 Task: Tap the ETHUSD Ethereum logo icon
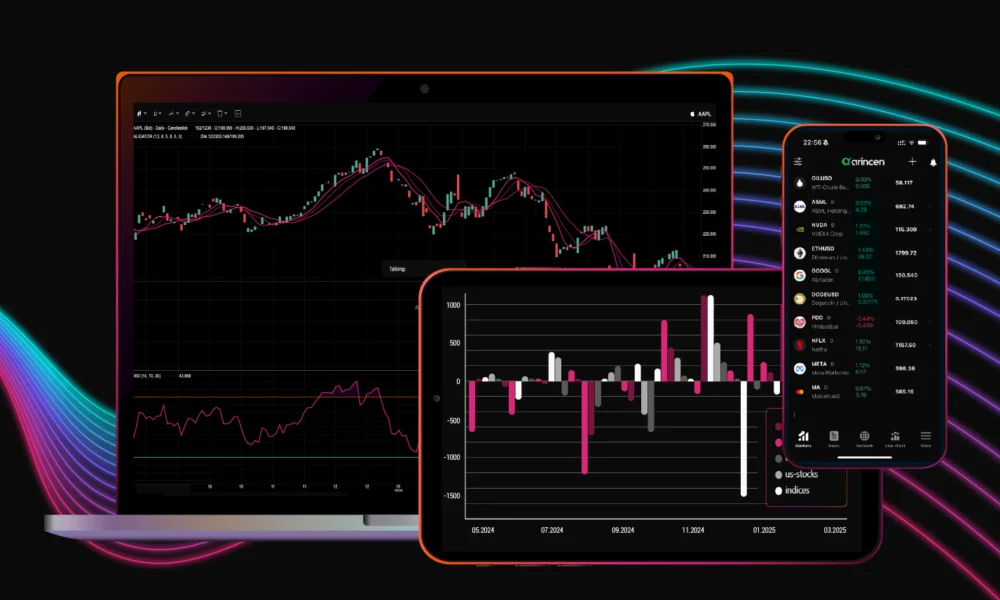pos(800,253)
